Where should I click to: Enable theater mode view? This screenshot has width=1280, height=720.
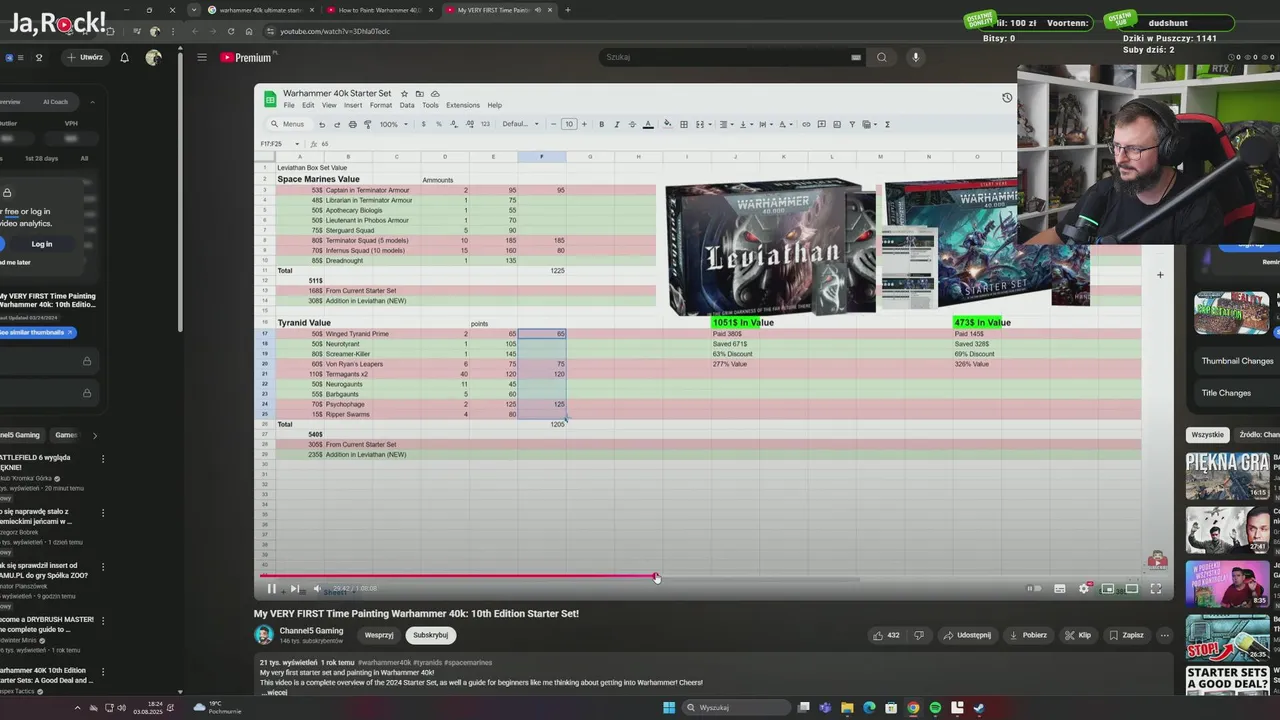[1131, 589]
